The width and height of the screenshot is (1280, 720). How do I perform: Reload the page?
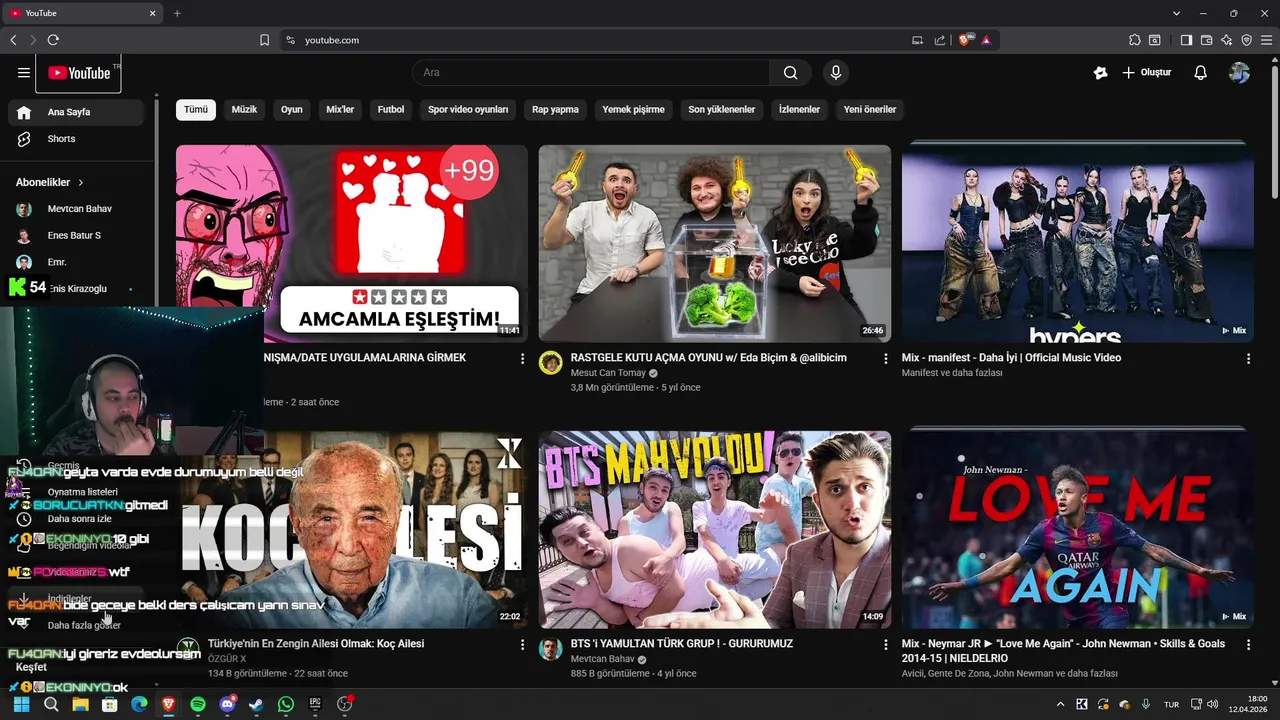[53, 40]
